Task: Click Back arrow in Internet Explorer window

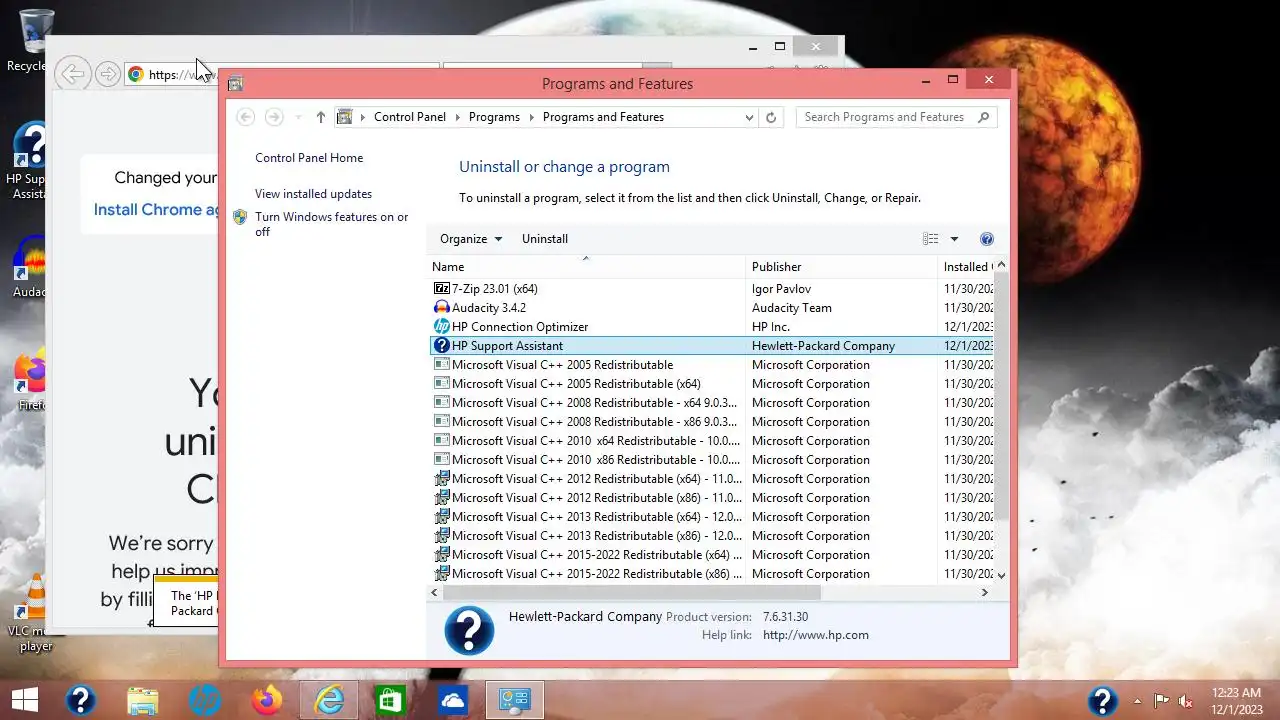Action: [x=72, y=74]
